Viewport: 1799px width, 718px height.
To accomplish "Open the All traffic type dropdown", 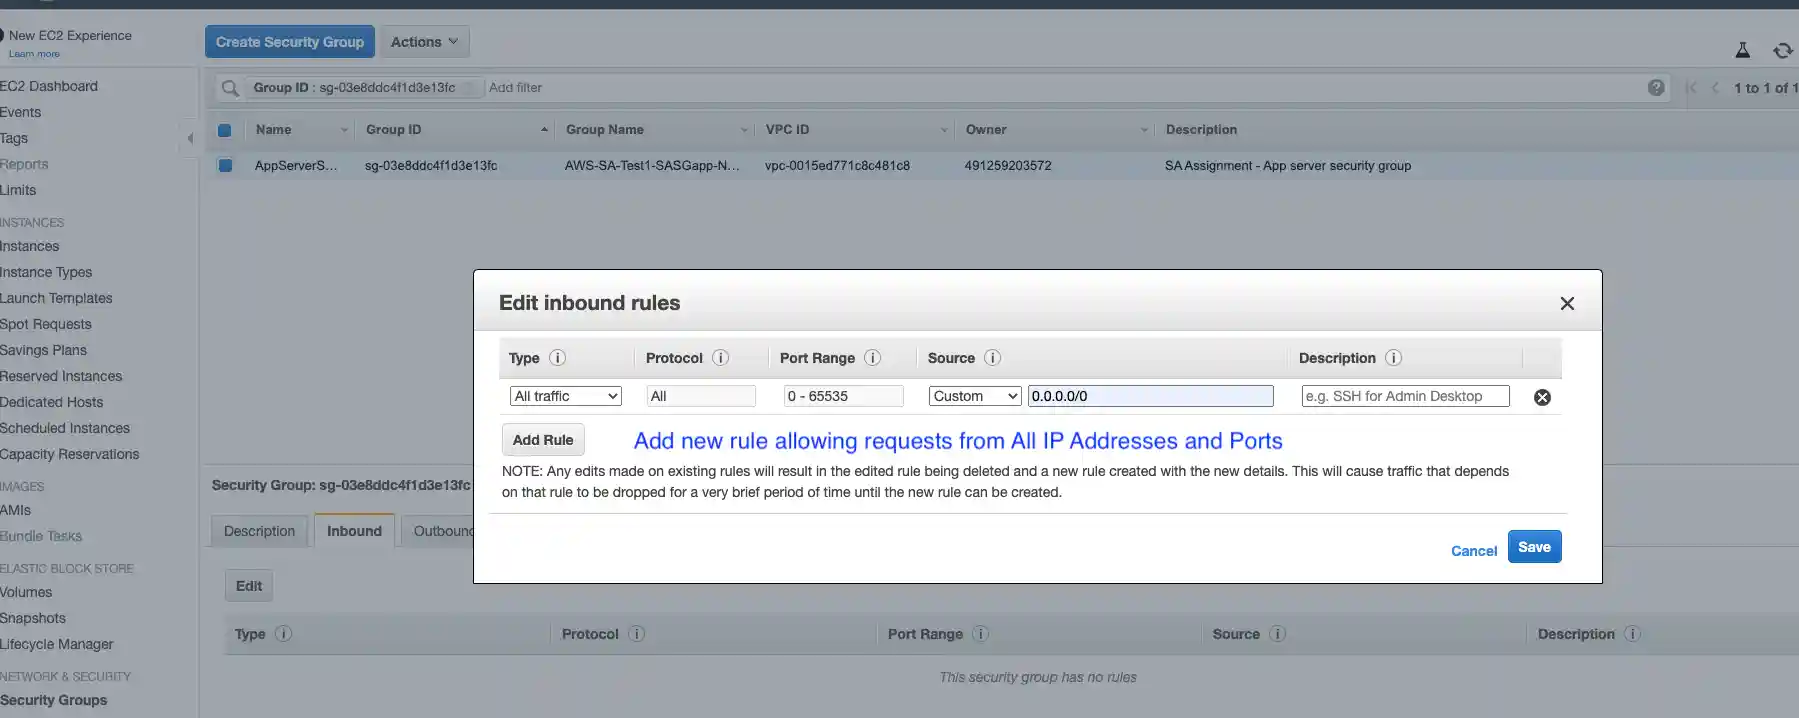I will 565,396.
